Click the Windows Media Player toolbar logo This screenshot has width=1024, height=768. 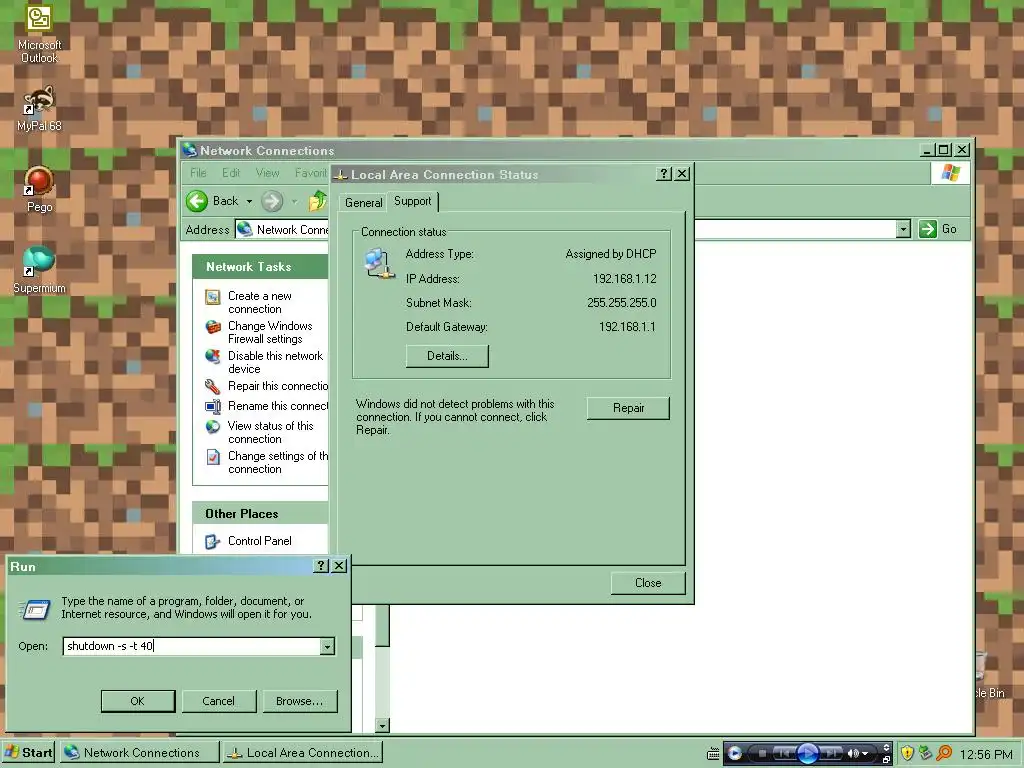pyautogui.click(x=734, y=754)
